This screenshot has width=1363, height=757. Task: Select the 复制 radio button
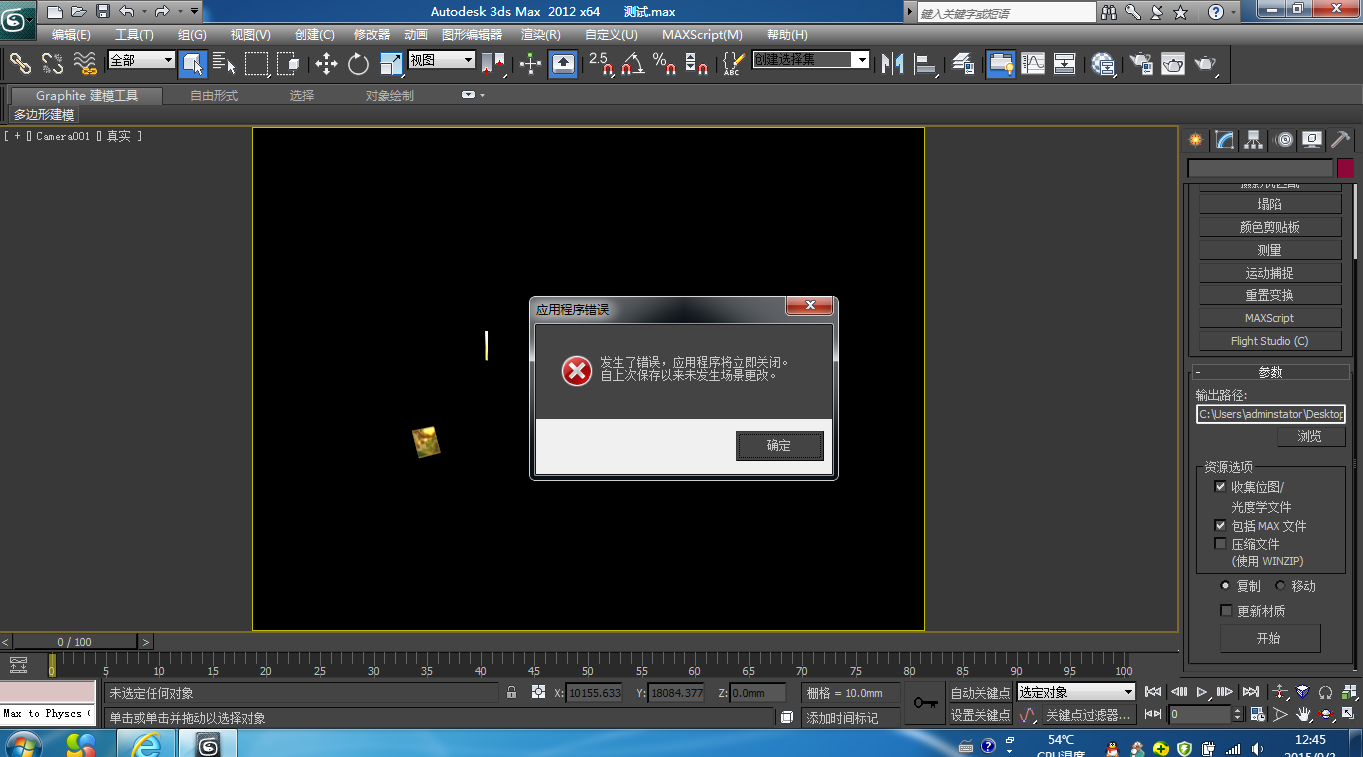[x=1226, y=586]
